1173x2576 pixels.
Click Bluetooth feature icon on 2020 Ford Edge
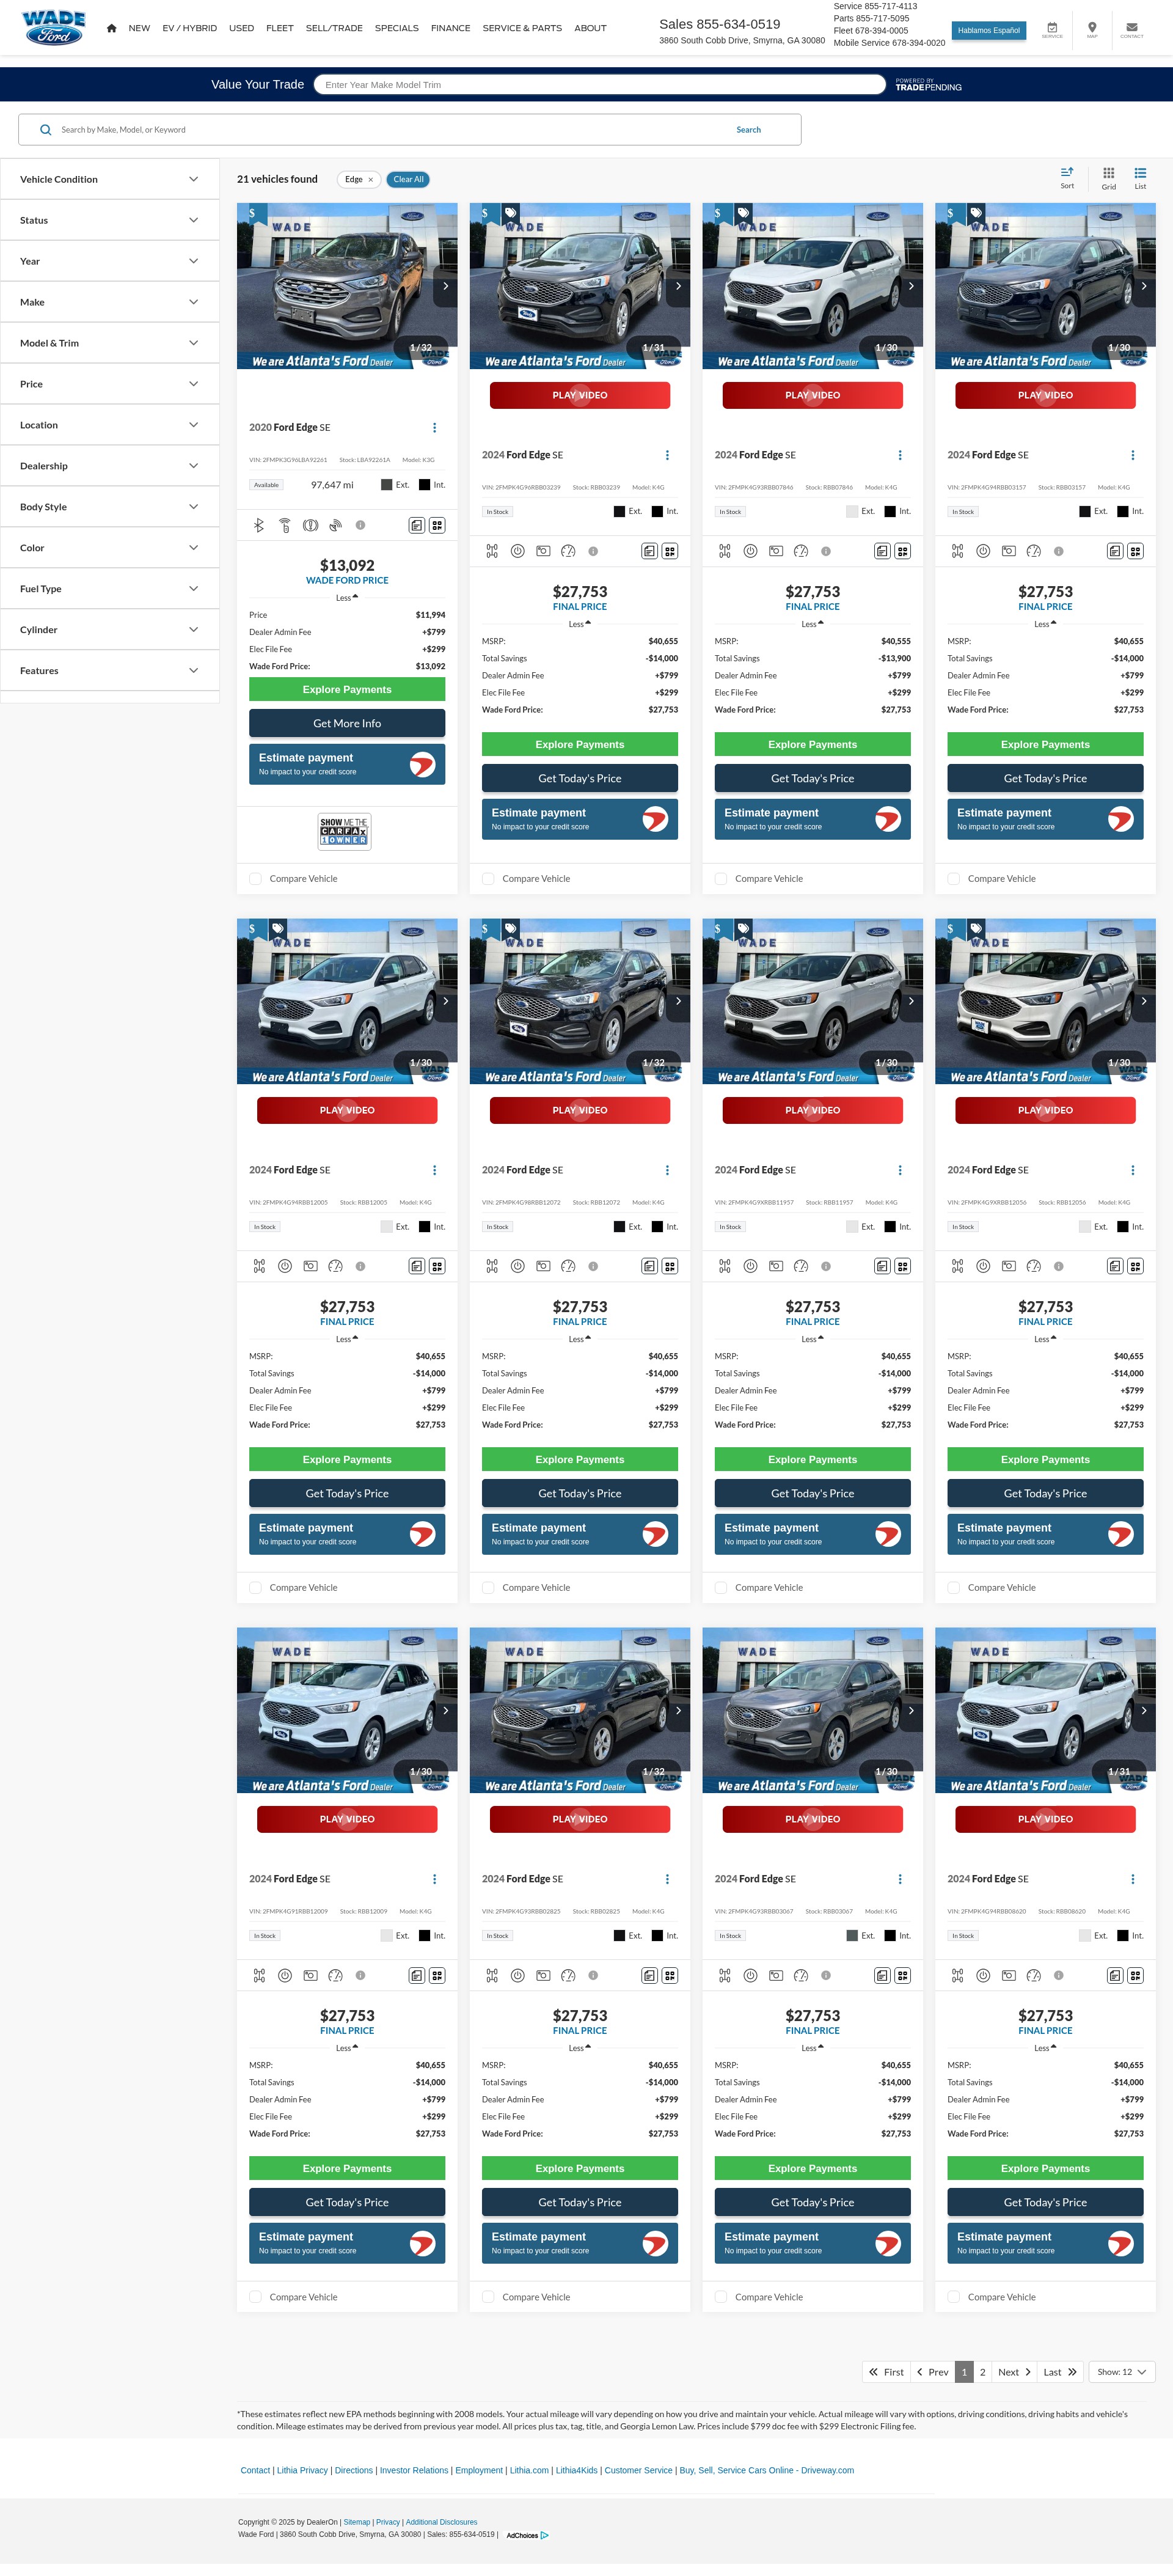[x=259, y=525]
